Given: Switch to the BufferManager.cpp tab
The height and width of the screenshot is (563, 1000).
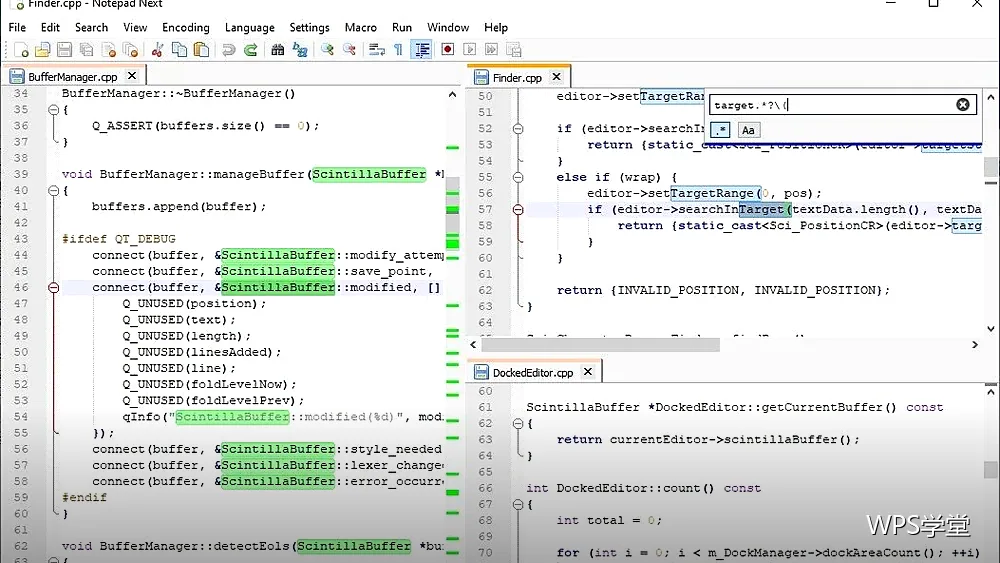Looking at the screenshot, I should (x=73, y=77).
